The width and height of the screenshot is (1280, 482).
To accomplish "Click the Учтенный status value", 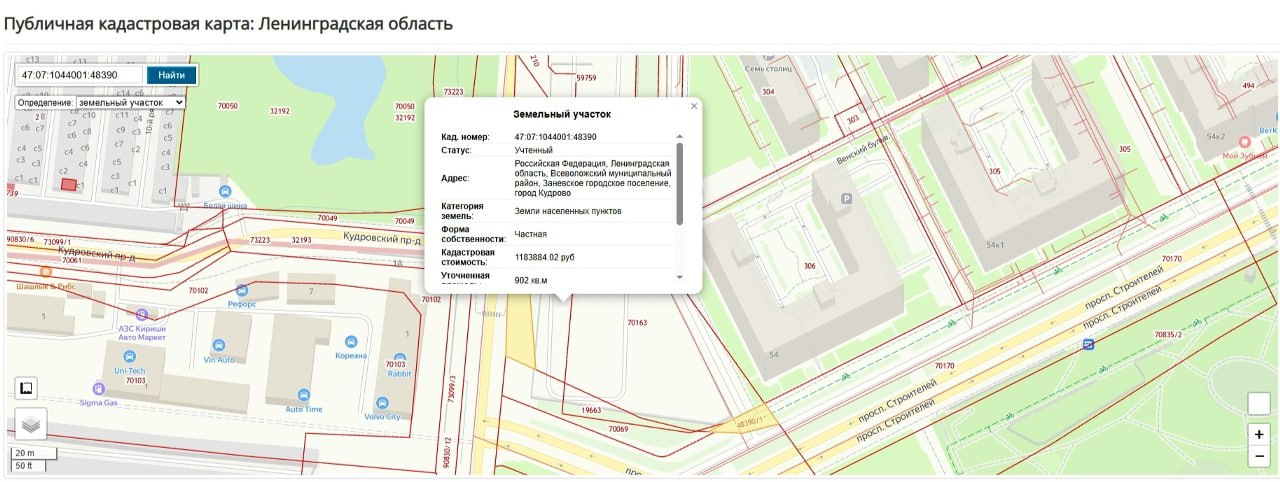I will click(534, 150).
